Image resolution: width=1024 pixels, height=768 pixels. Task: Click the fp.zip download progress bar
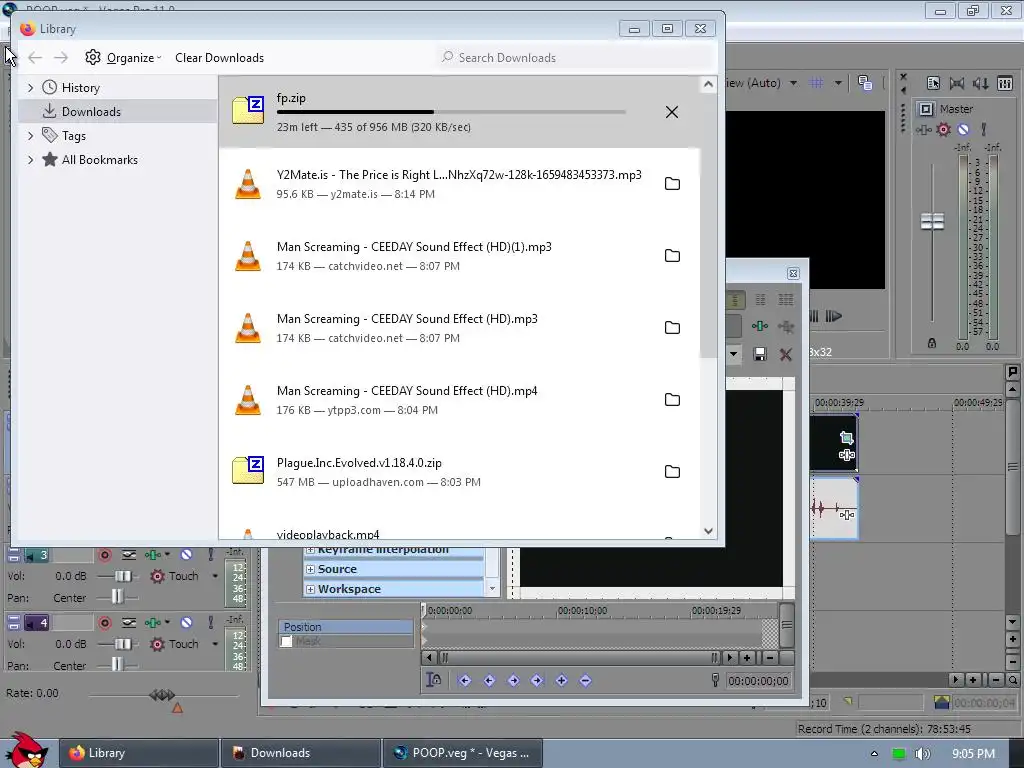point(451,112)
